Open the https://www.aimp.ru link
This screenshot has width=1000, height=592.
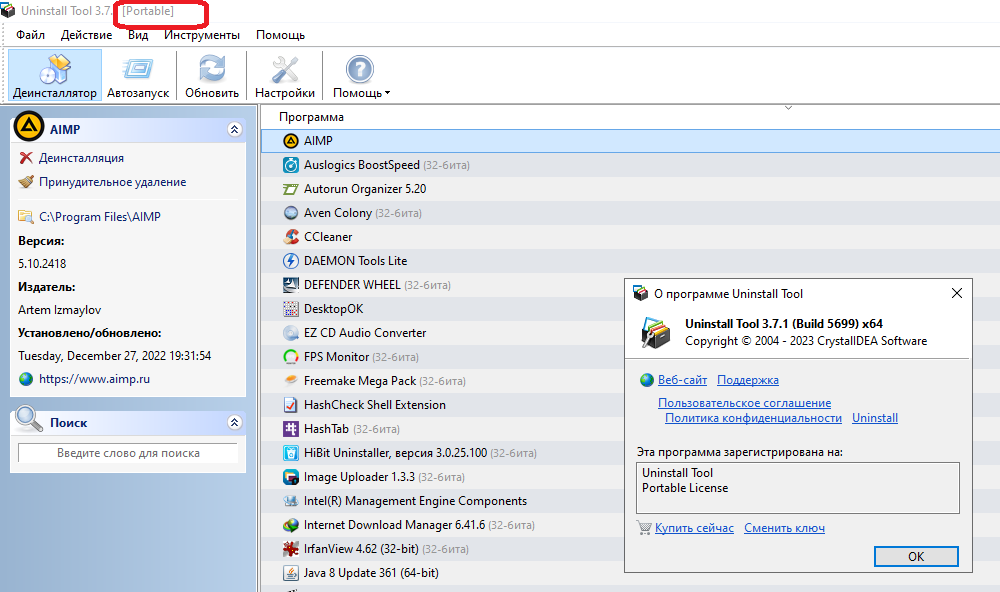pos(94,379)
